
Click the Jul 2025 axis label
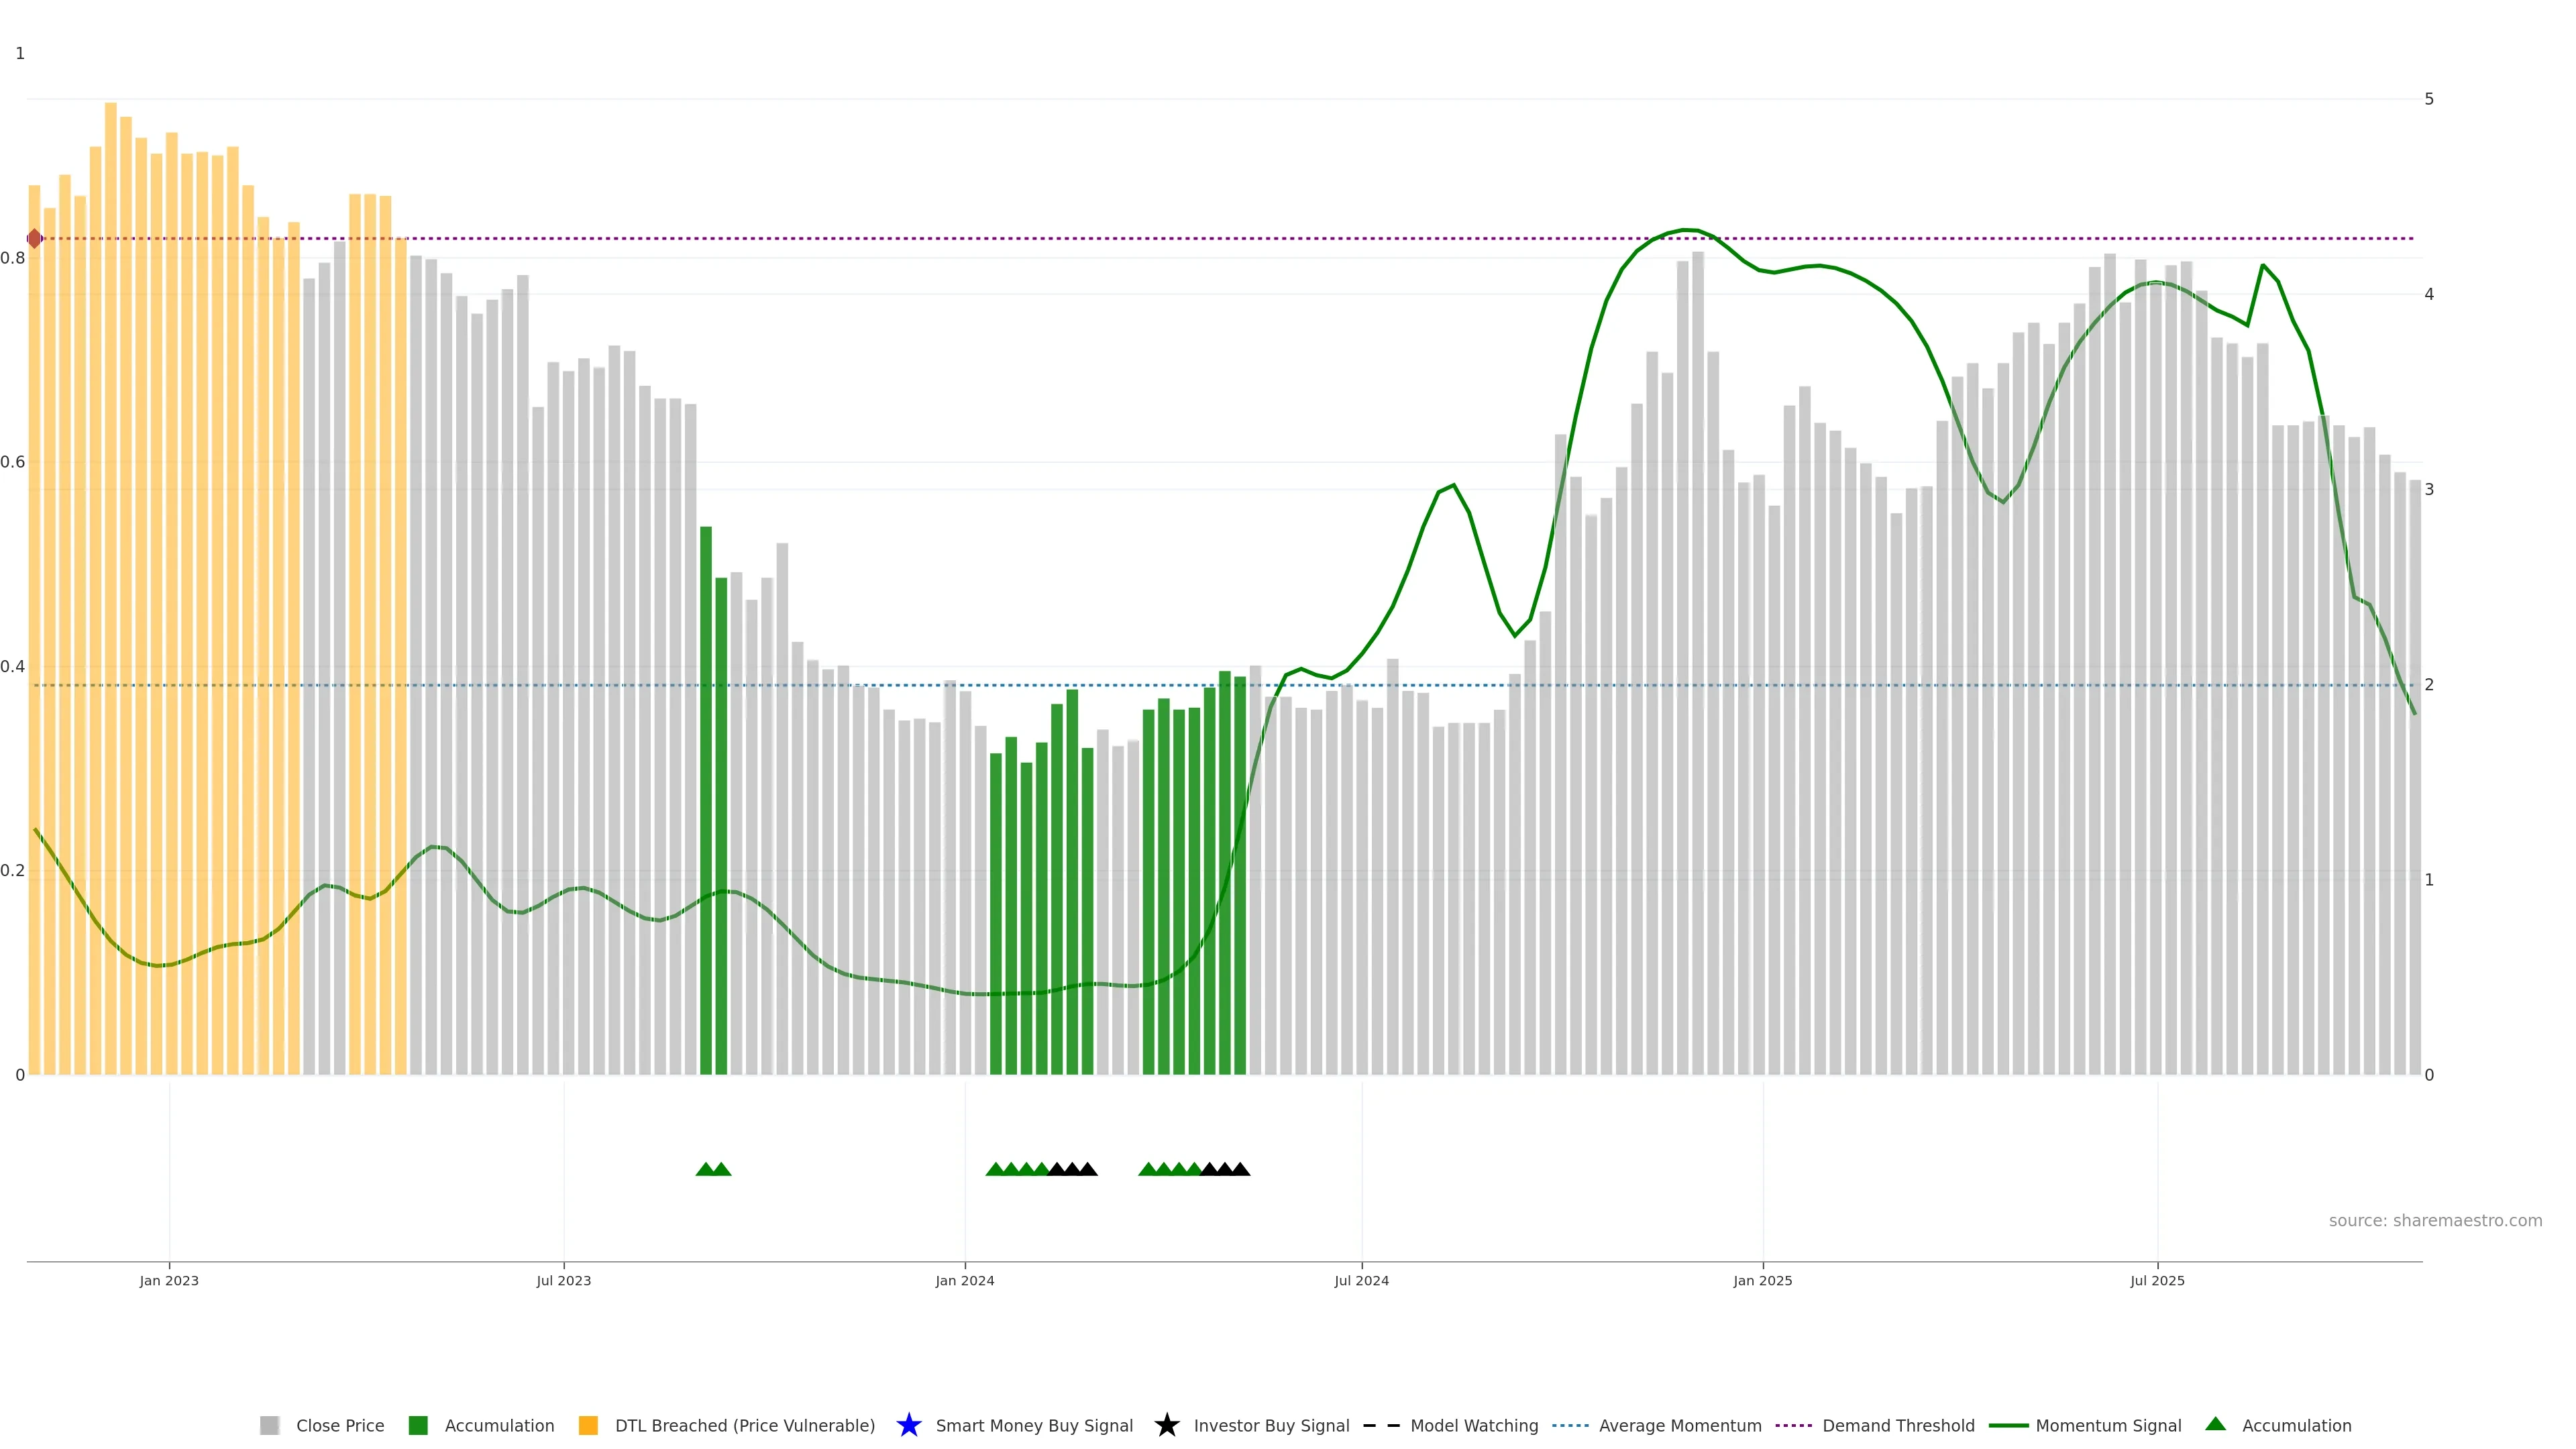(x=2157, y=1281)
